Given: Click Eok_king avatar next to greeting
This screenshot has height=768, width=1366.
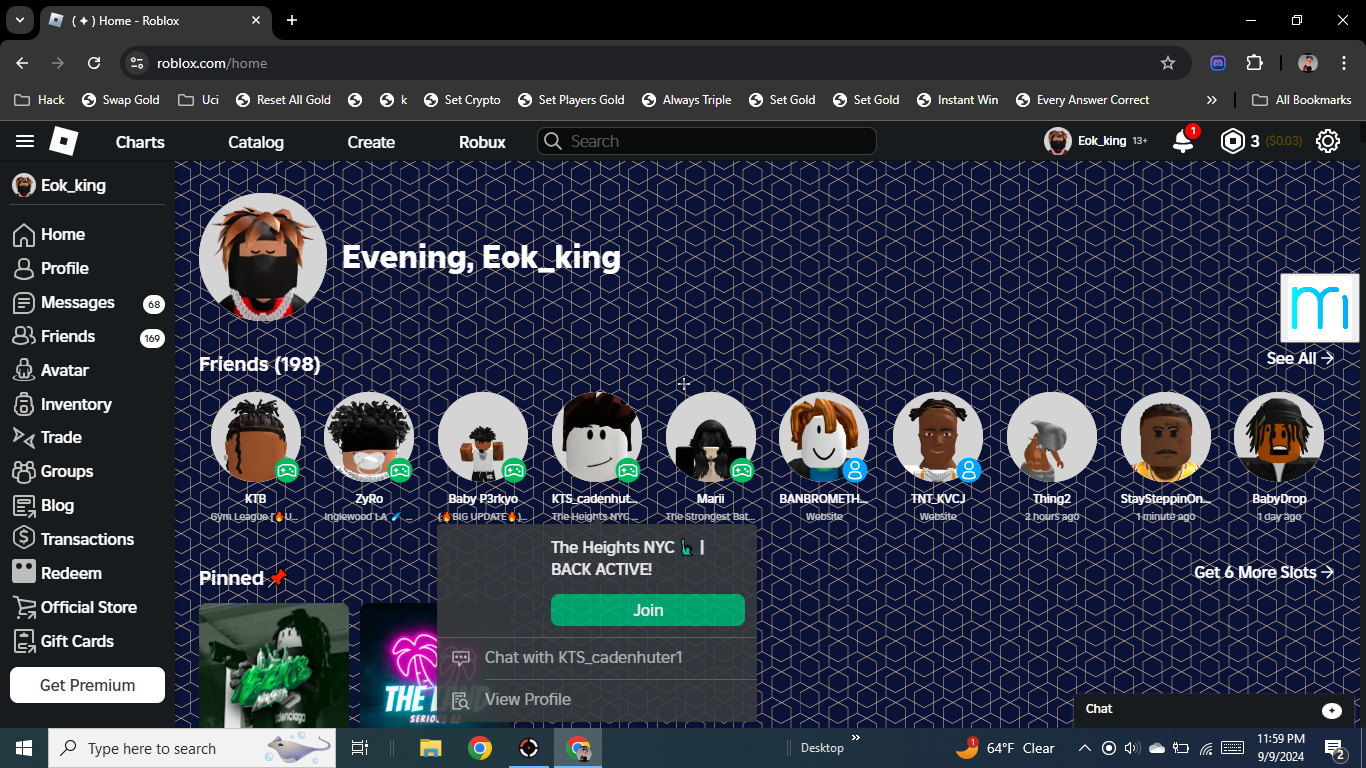Looking at the screenshot, I should click(263, 257).
